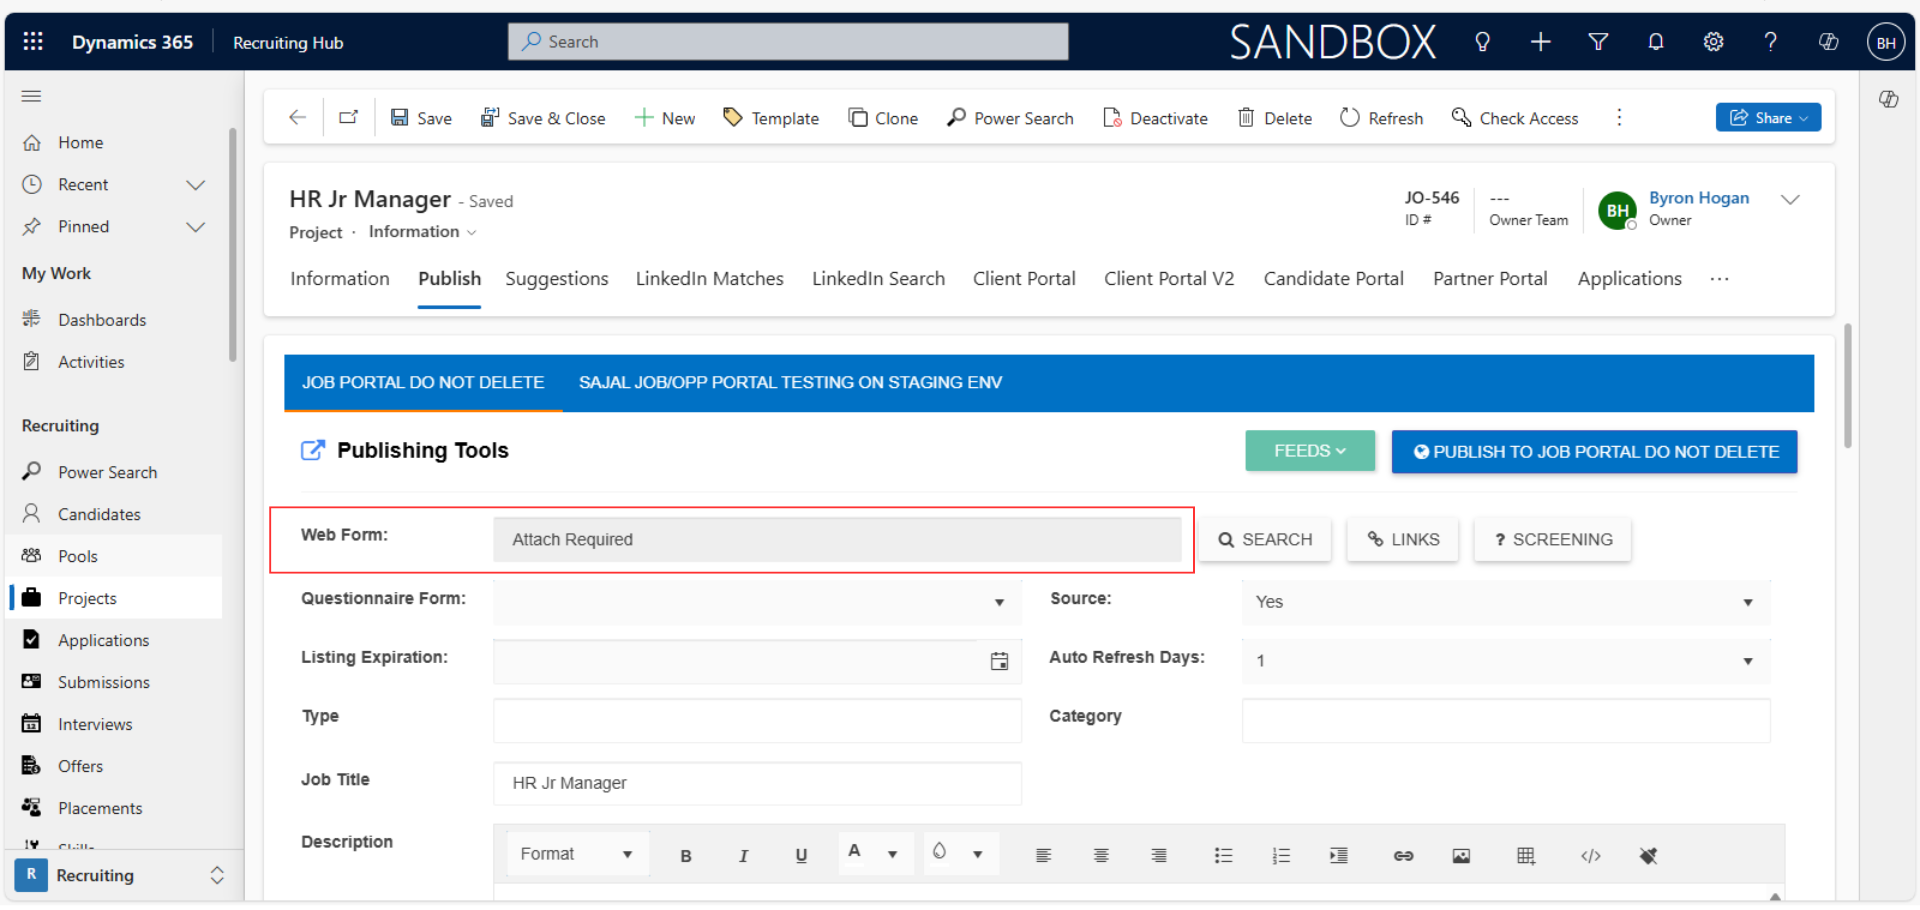Viewport: 1920px width, 910px height.
Task: Open the BH user account avatar
Action: click(1885, 42)
